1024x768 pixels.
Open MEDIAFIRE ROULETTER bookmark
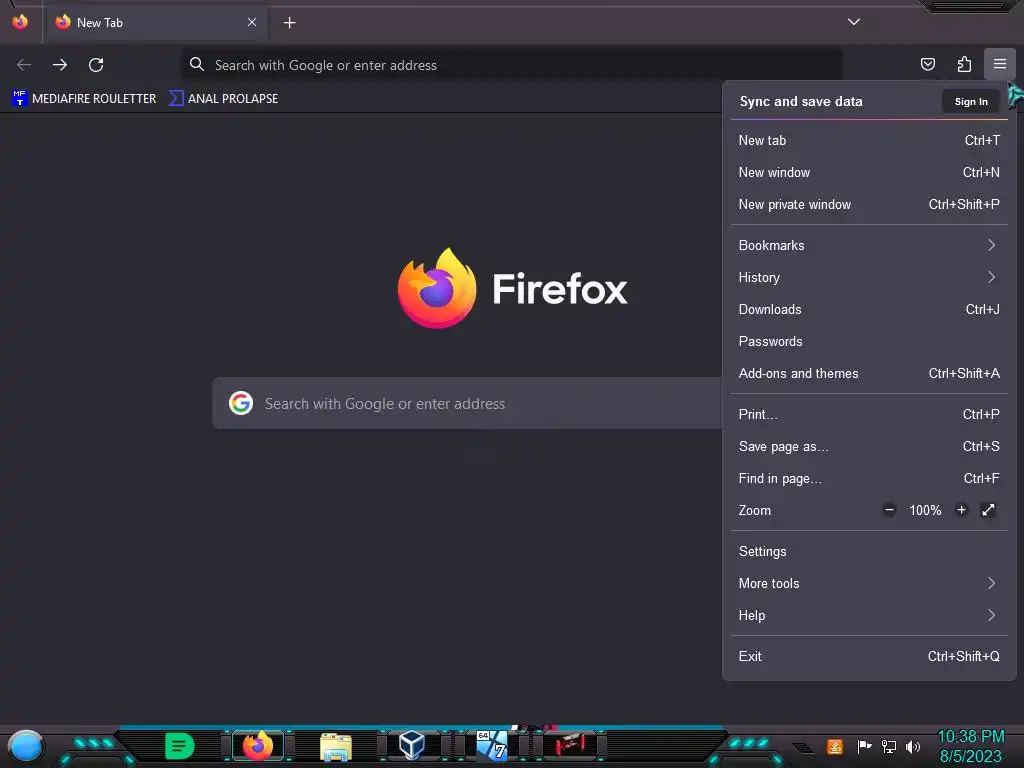click(84, 99)
